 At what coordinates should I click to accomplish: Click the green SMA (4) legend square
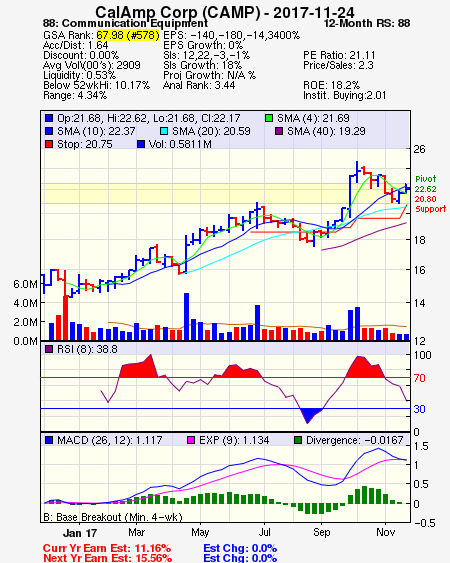tap(269, 118)
